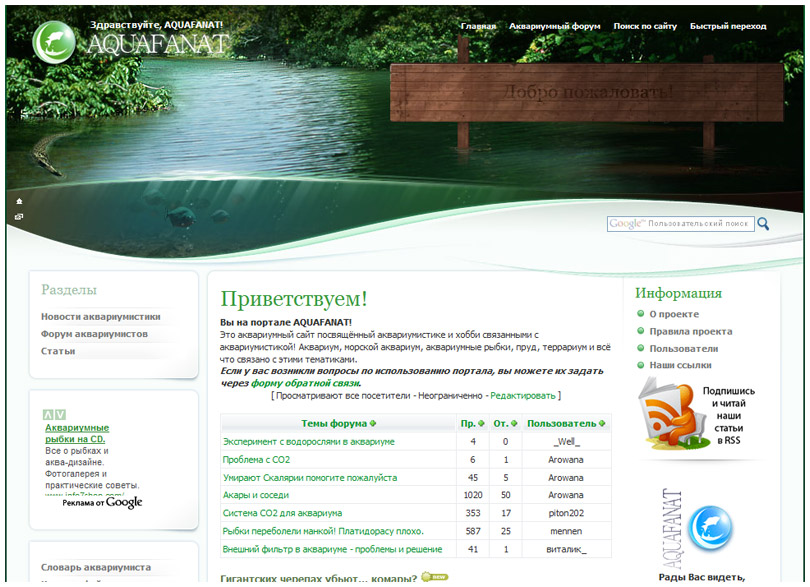Click the 587 views cell

click(x=473, y=531)
